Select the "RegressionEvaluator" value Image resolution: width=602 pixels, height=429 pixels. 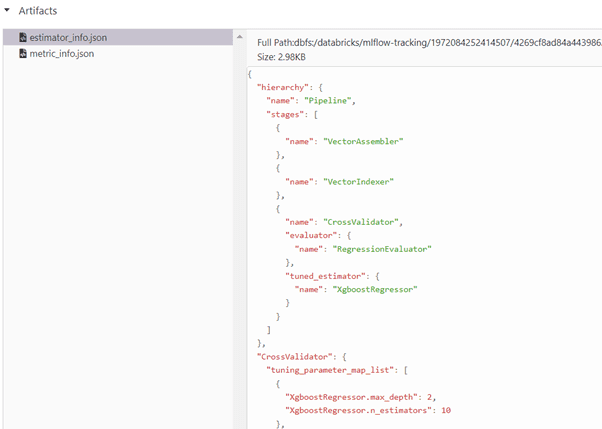382,249
